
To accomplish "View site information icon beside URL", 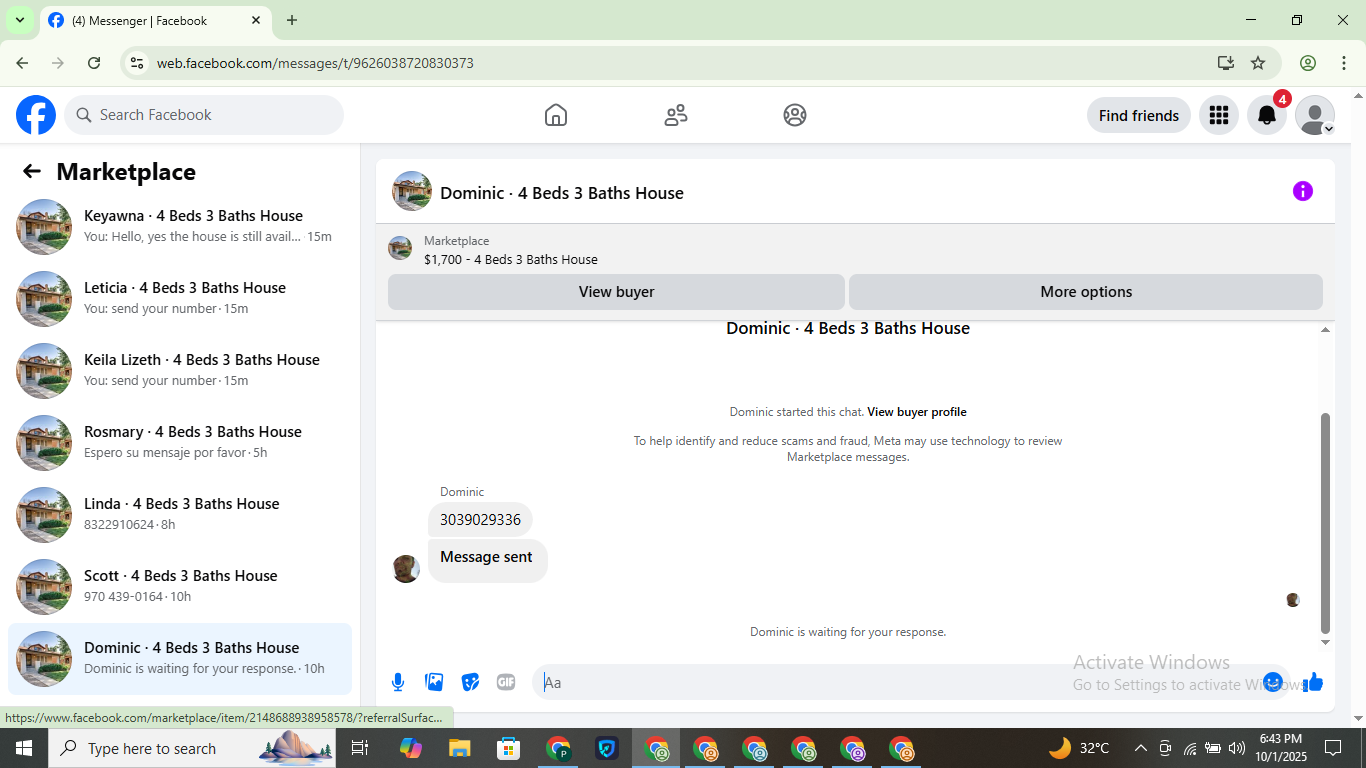I will (x=137, y=63).
